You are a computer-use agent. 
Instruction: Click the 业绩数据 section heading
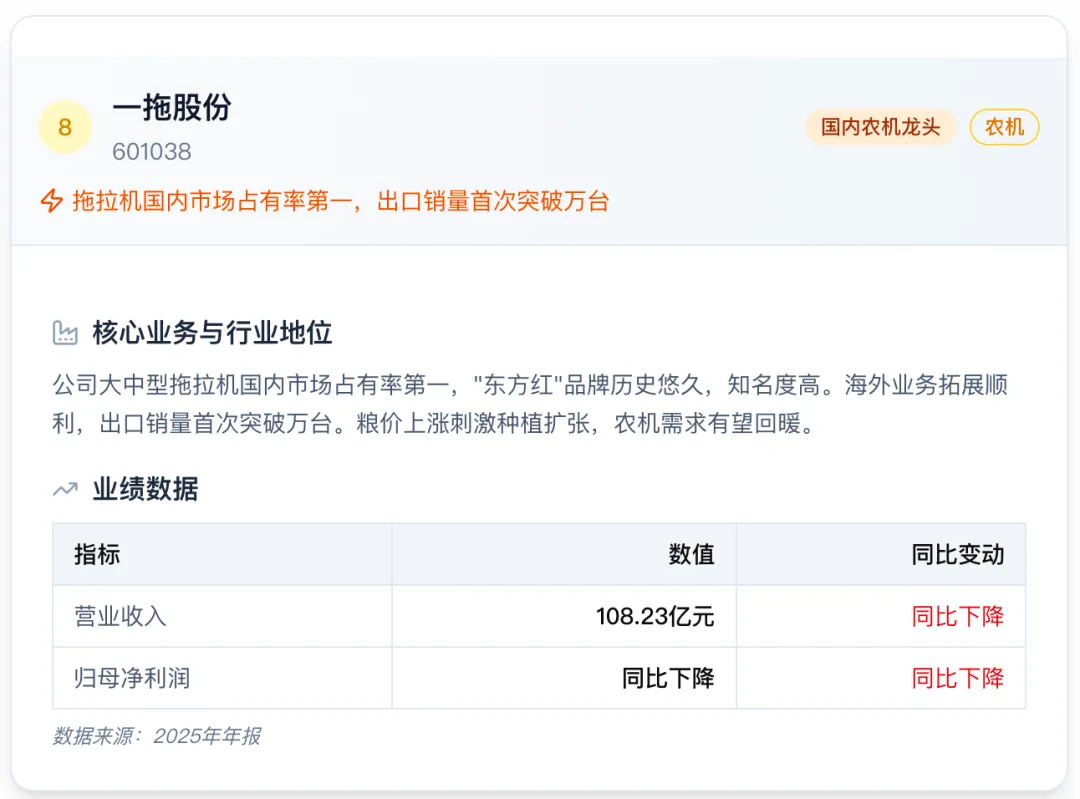click(x=145, y=490)
